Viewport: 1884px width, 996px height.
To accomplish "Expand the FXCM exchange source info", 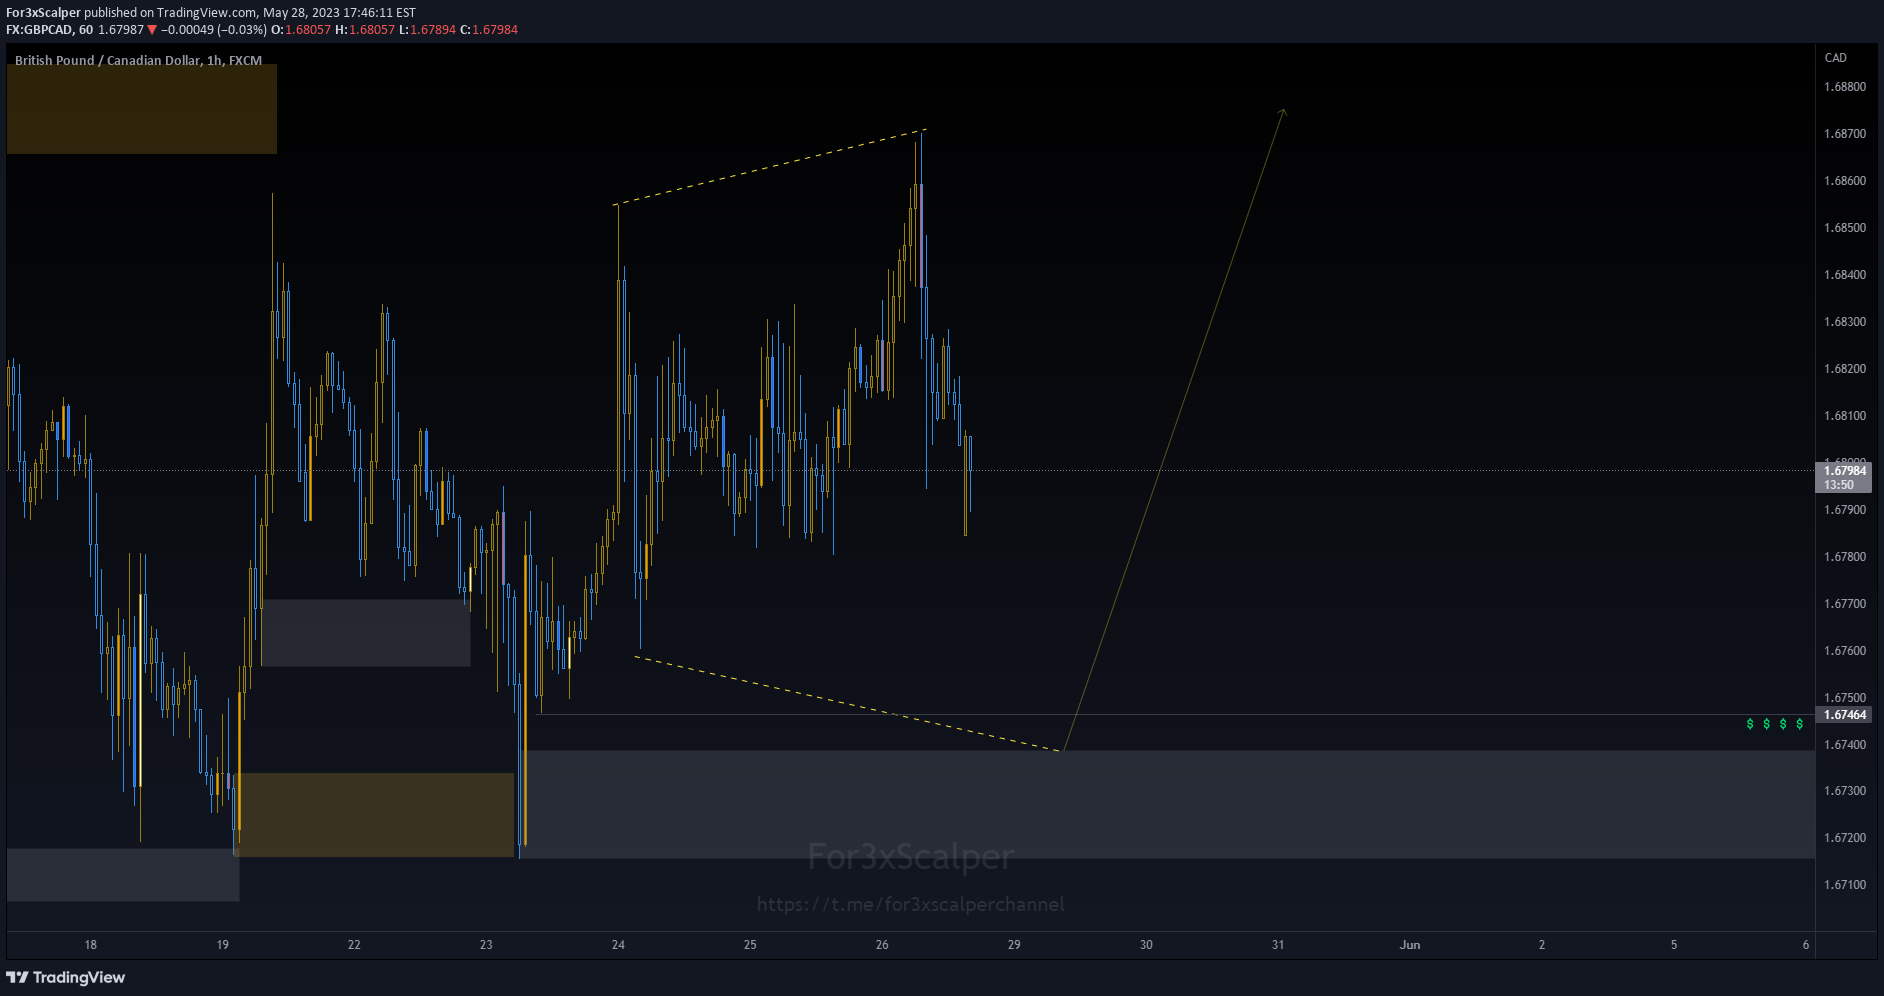I will click(246, 60).
